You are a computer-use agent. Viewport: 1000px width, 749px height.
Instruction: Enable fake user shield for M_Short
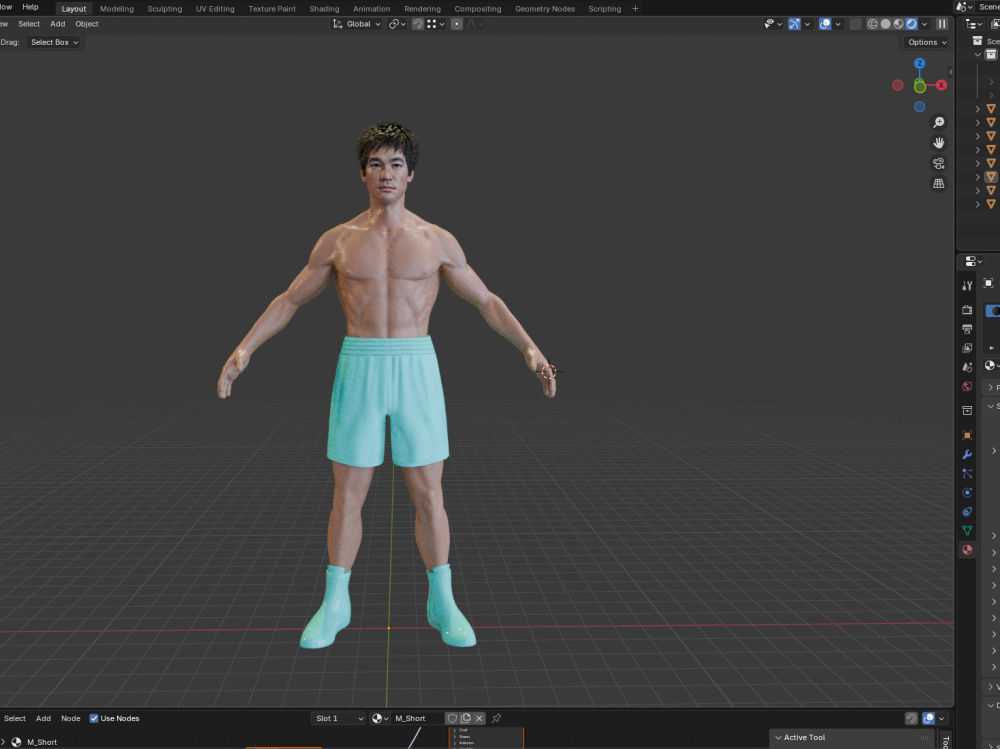click(x=452, y=718)
